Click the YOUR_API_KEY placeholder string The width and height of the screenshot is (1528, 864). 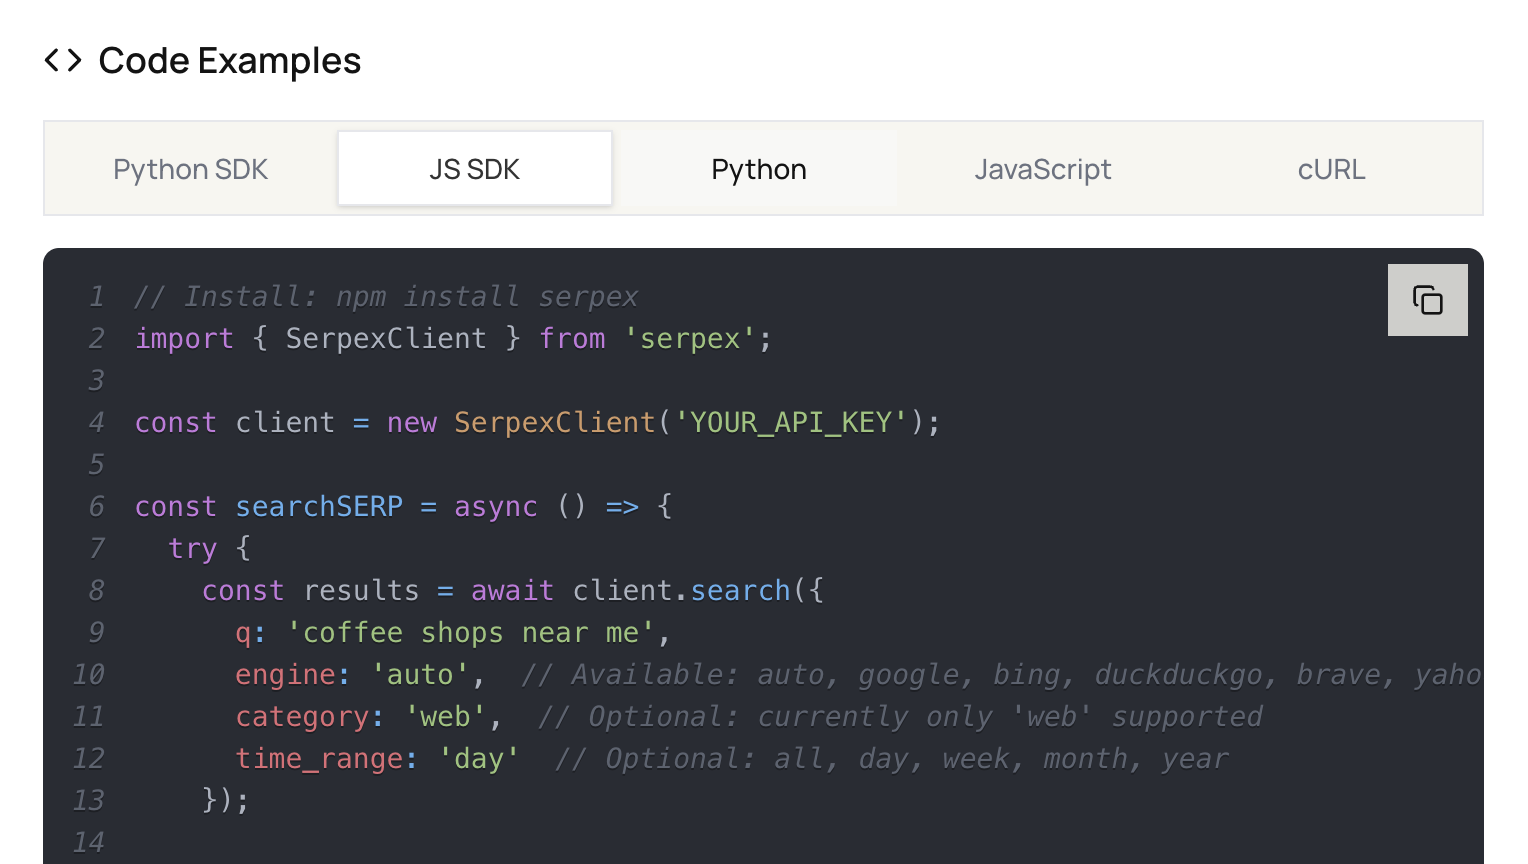pos(789,422)
